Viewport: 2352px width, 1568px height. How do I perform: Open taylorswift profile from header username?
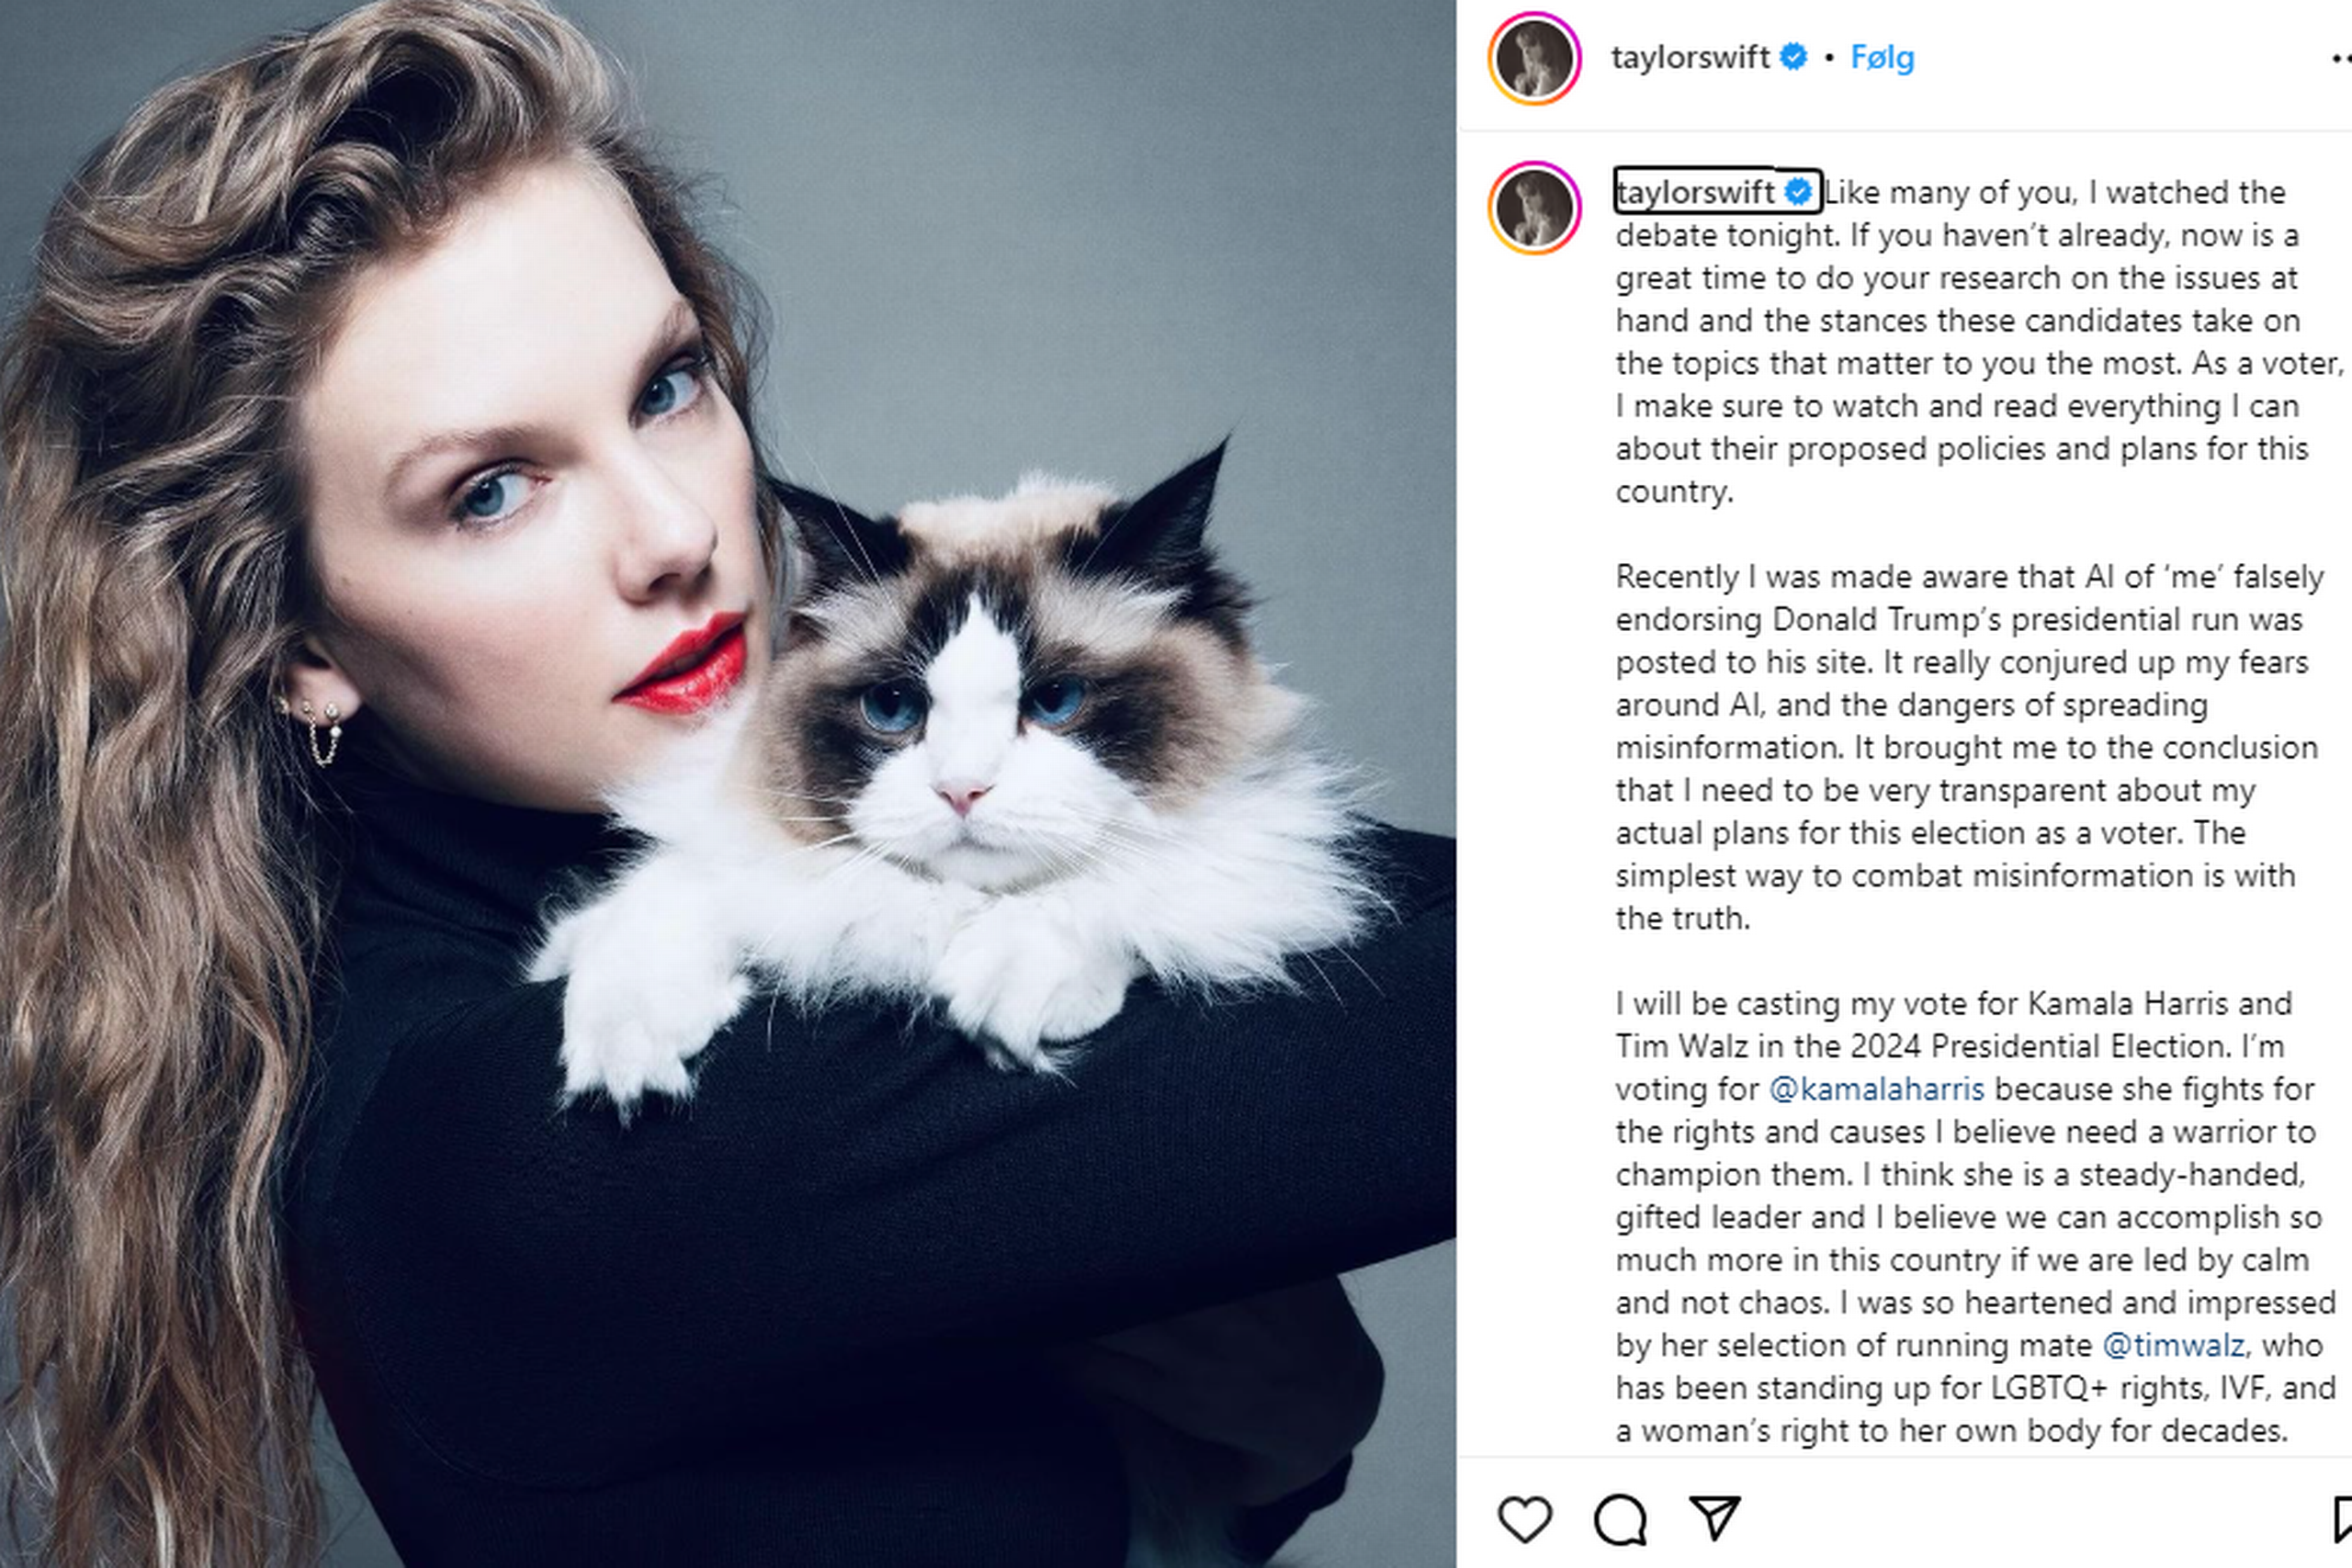pos(1689,58)
